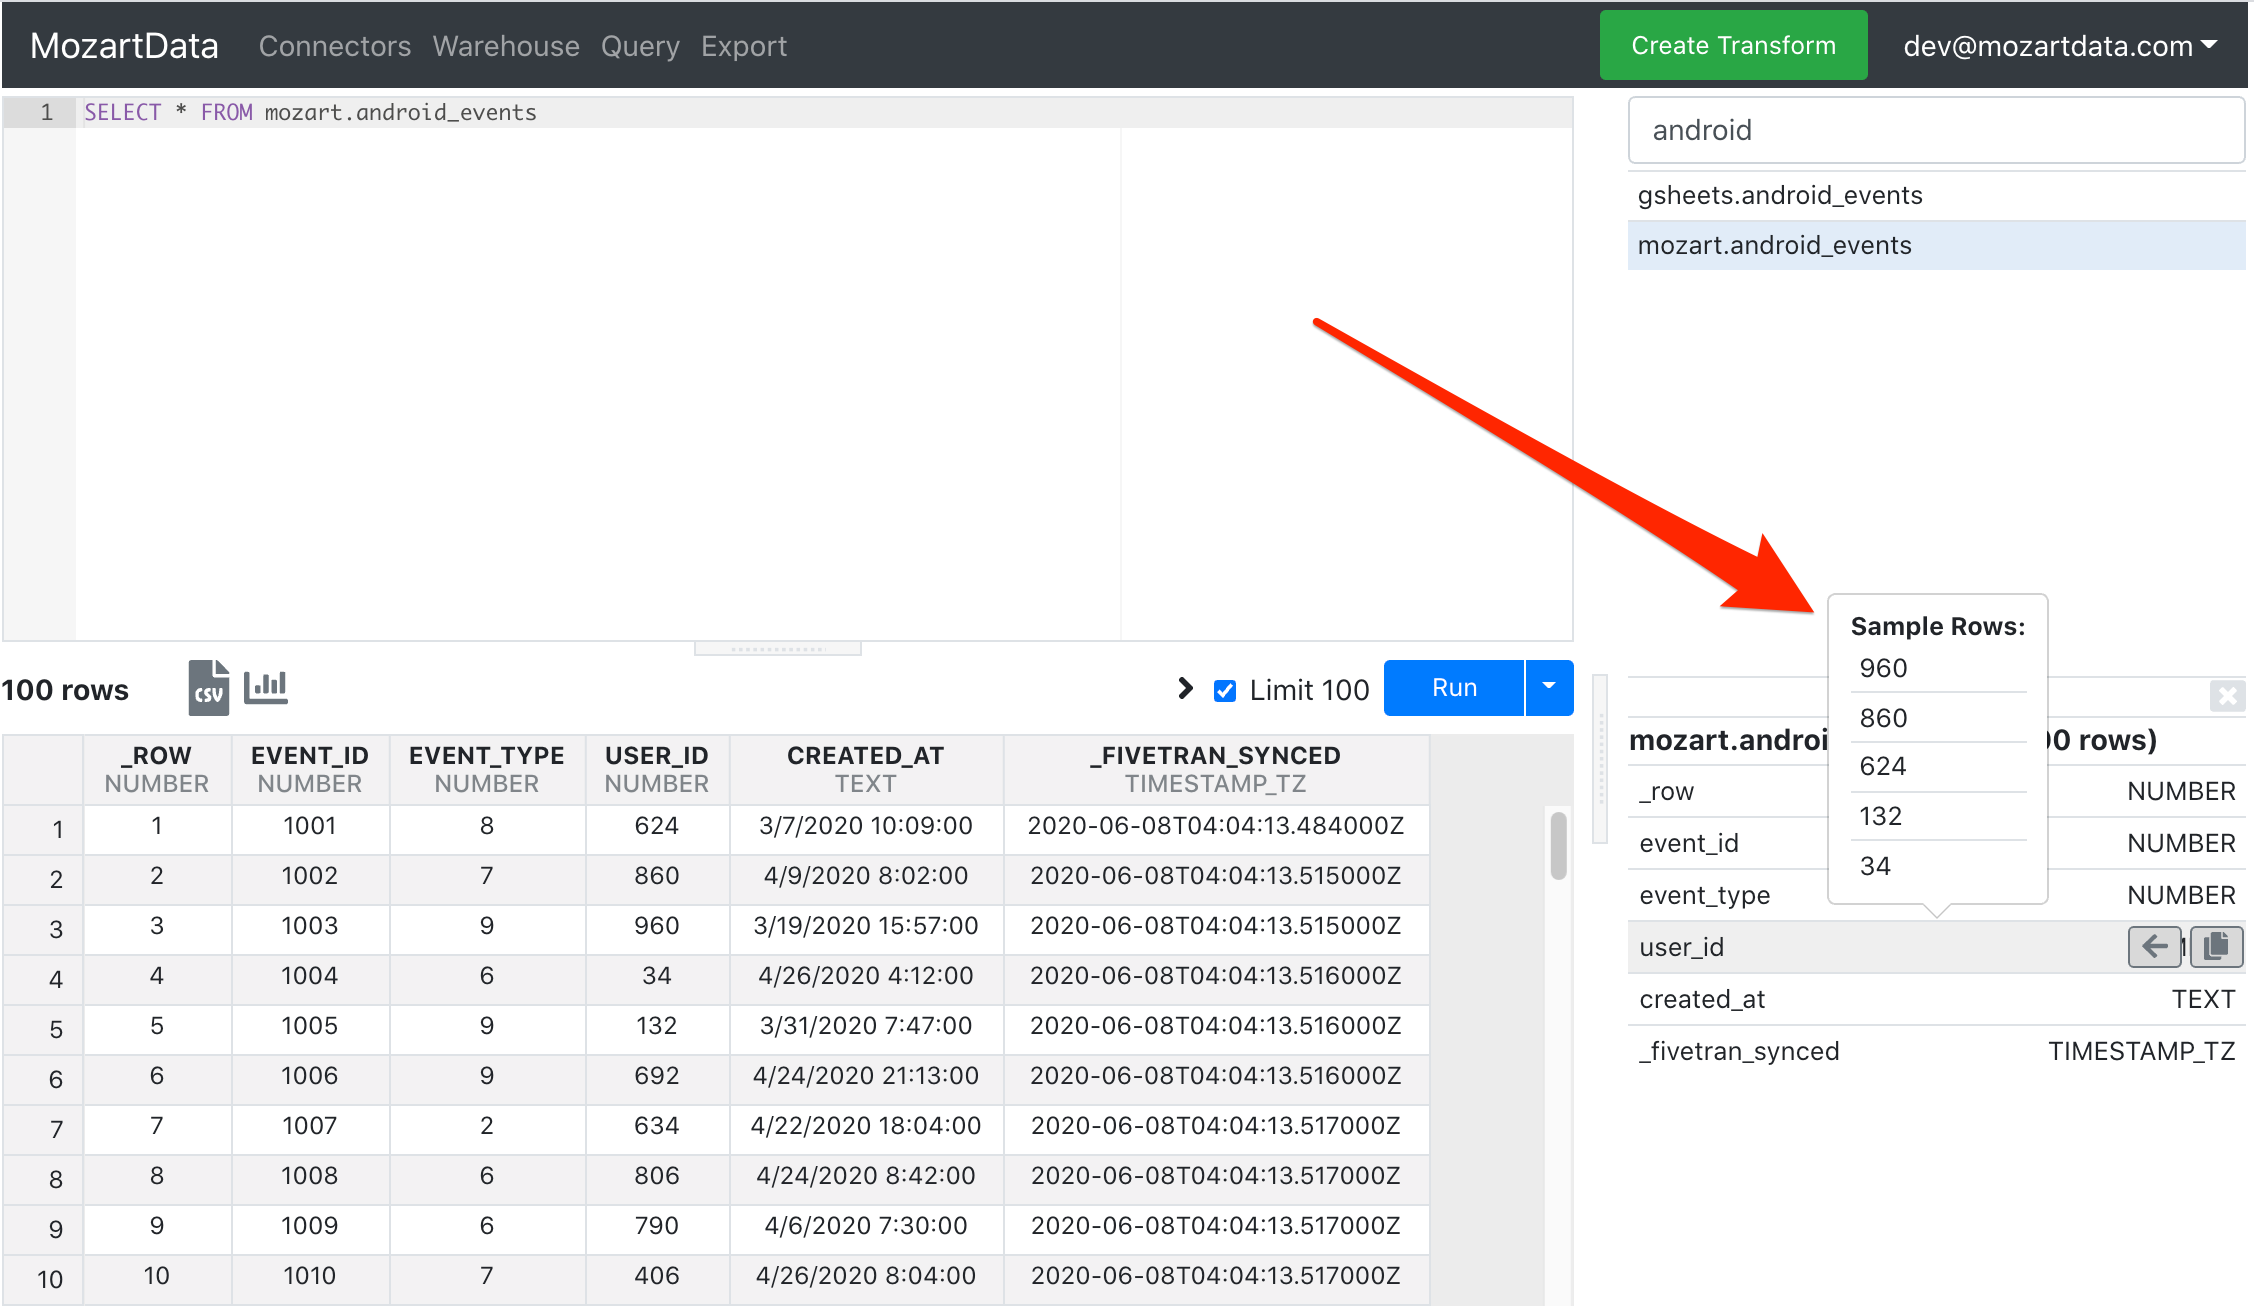
Task: Click sample row value 960 in popup
Action: pyautogui.click(x=1883, y=668)
